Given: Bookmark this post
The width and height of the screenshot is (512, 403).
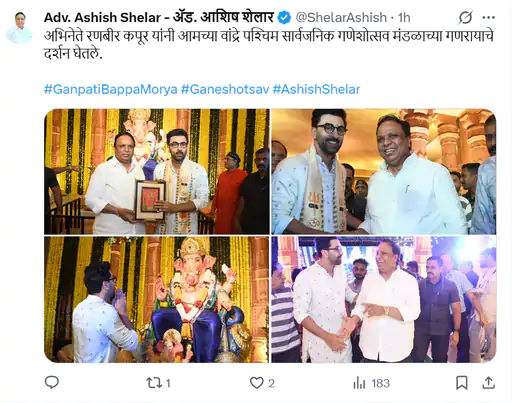Looking at the screenshot, I should 462,383.
